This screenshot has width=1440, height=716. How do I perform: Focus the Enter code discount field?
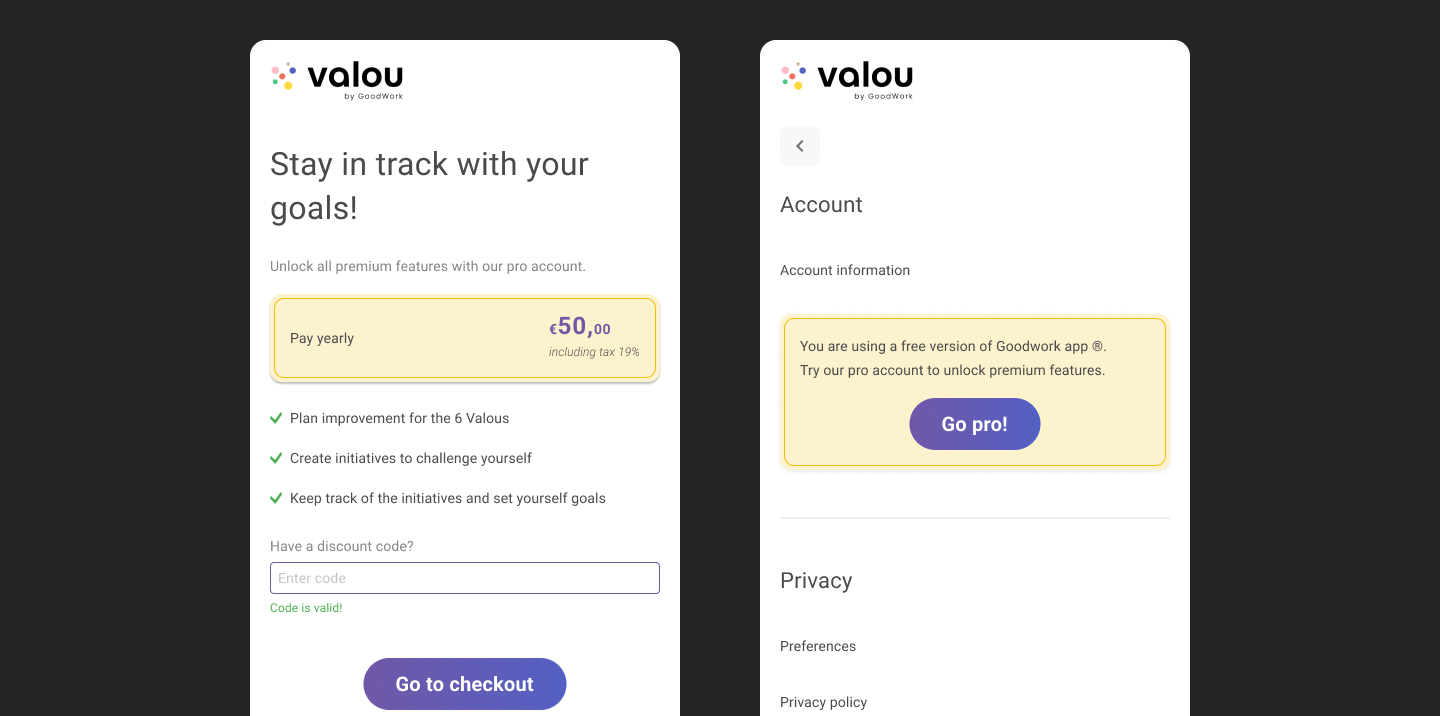coord(465,578)
